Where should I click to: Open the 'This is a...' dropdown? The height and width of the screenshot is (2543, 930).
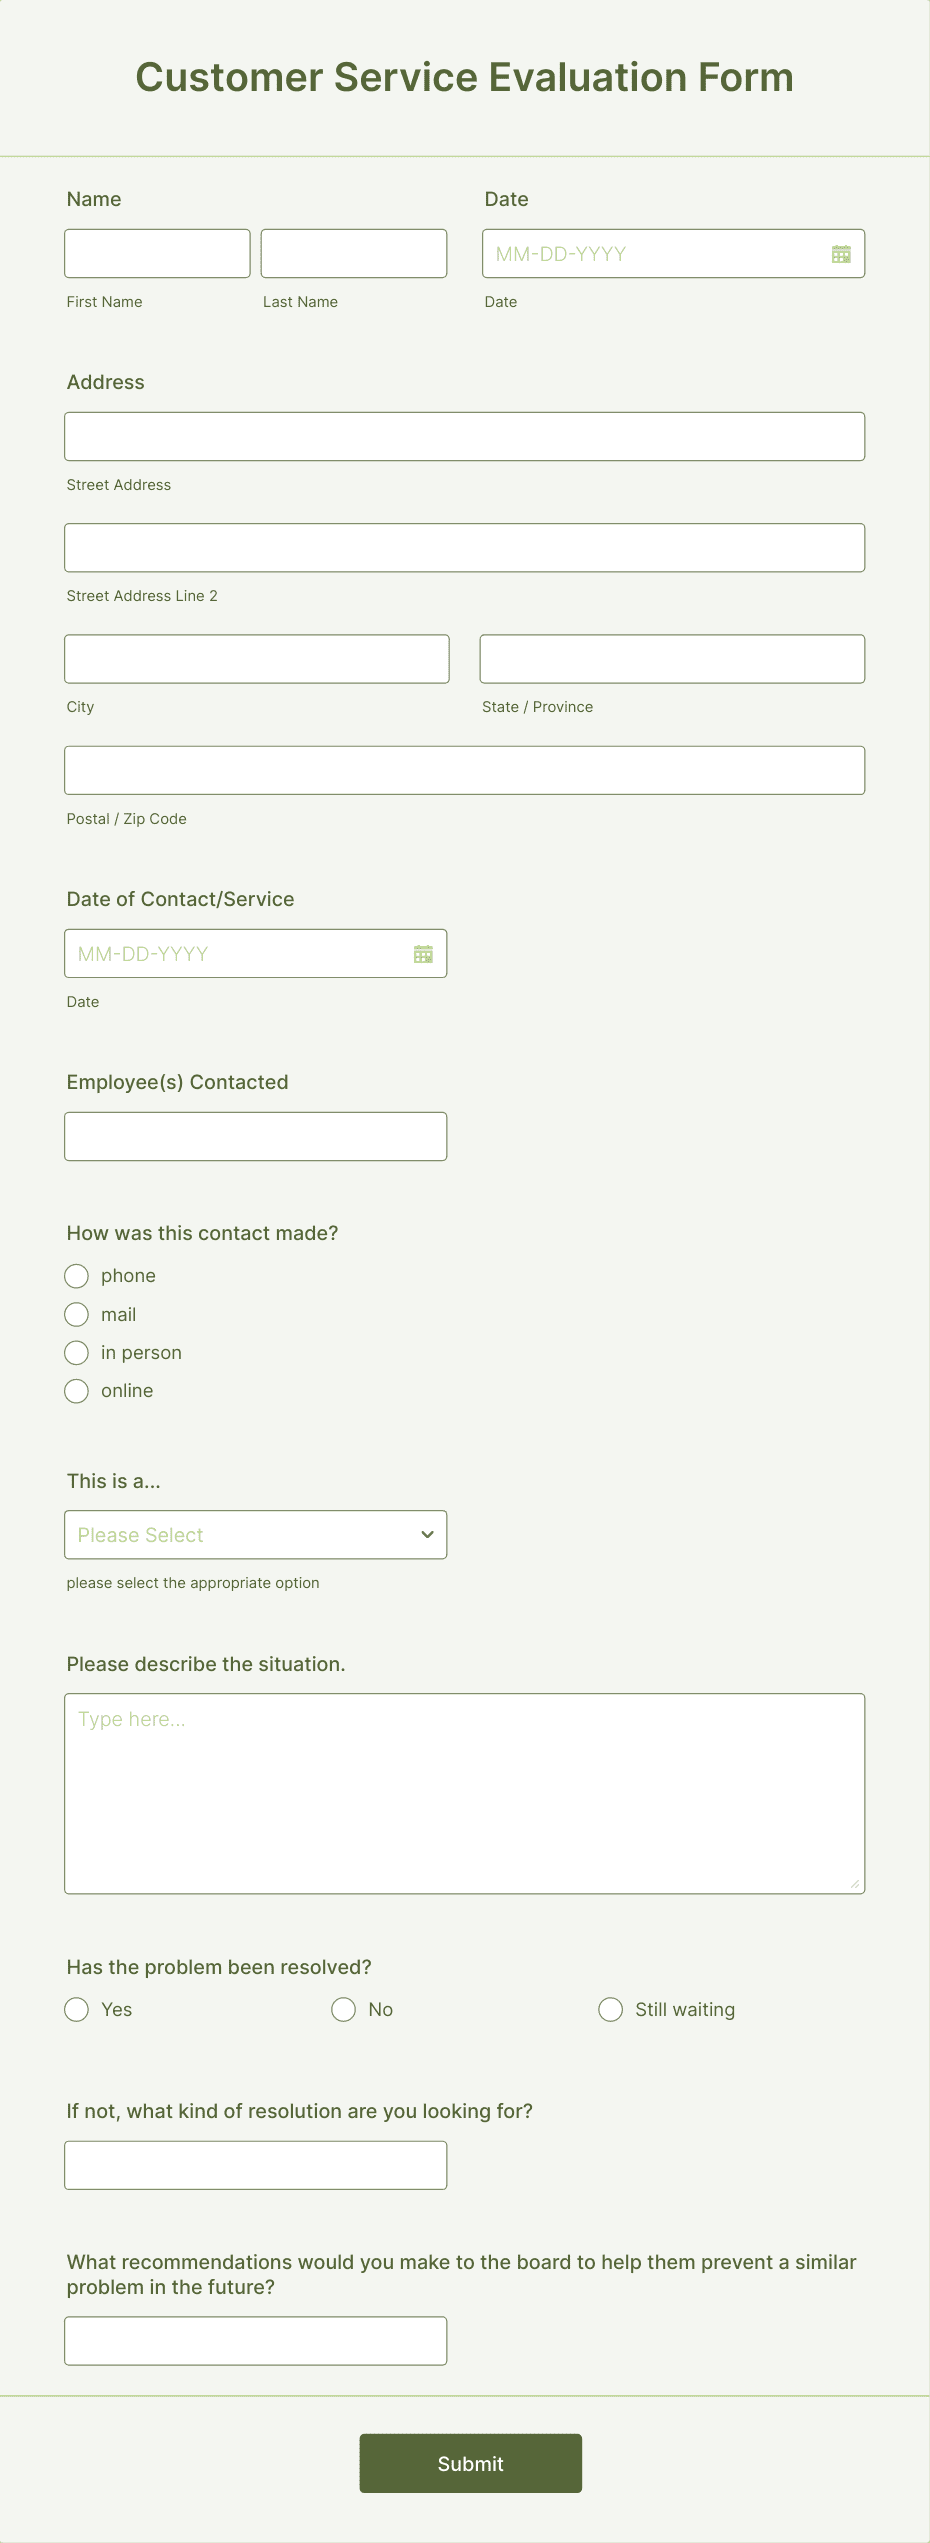[x=255, y=1534]
